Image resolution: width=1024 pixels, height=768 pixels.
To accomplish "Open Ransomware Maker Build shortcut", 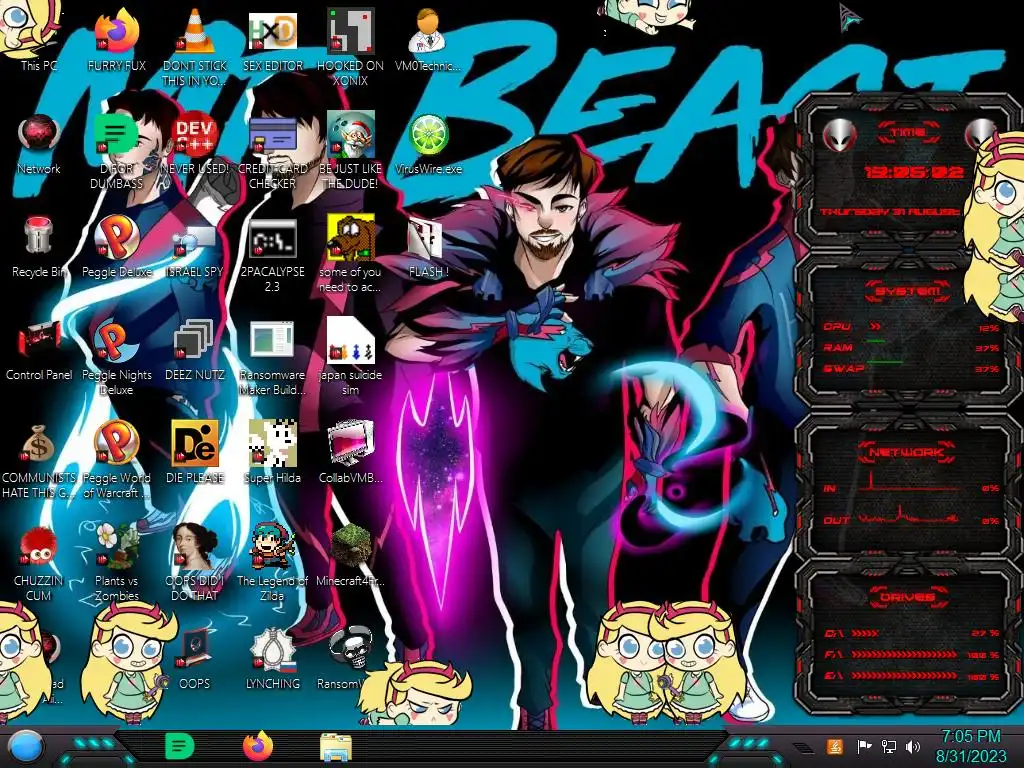I will tap(272, 357).
